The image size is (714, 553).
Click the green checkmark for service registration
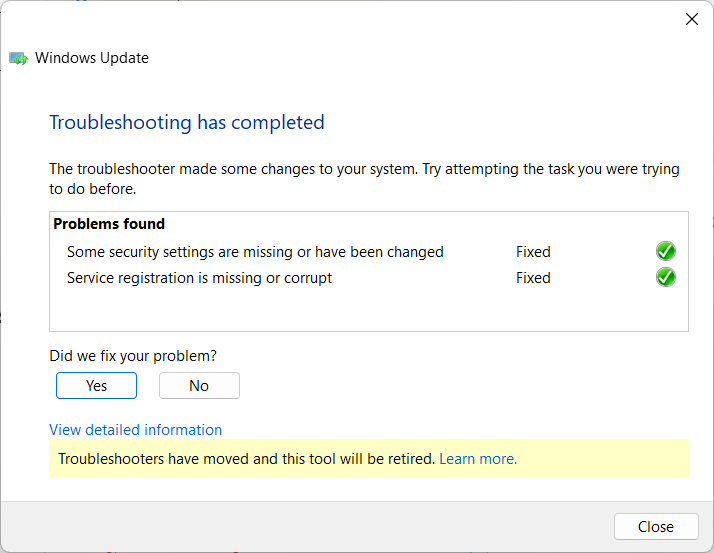point(665,277)
